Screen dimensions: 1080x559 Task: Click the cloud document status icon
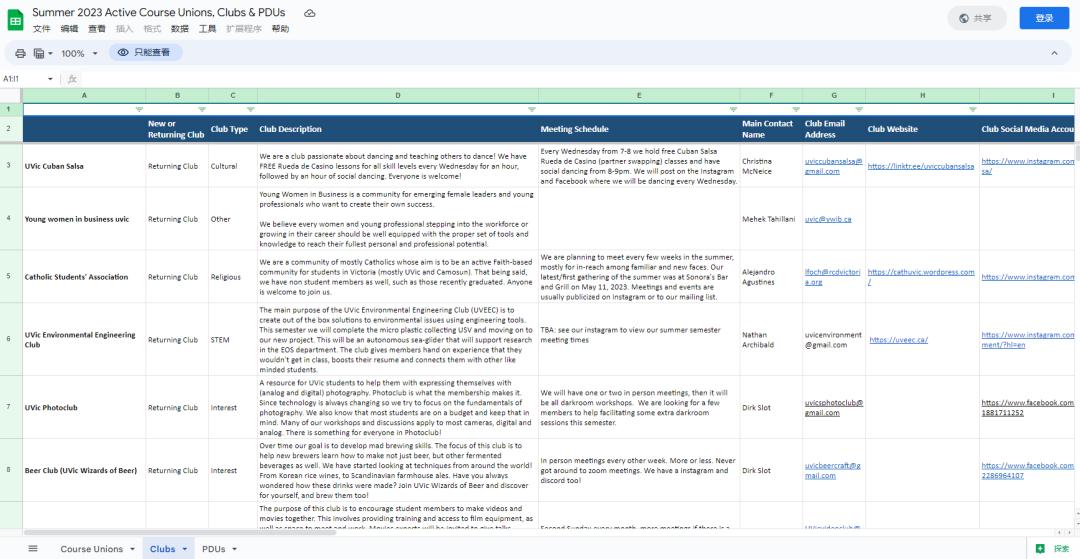click(x=310, y=13)
